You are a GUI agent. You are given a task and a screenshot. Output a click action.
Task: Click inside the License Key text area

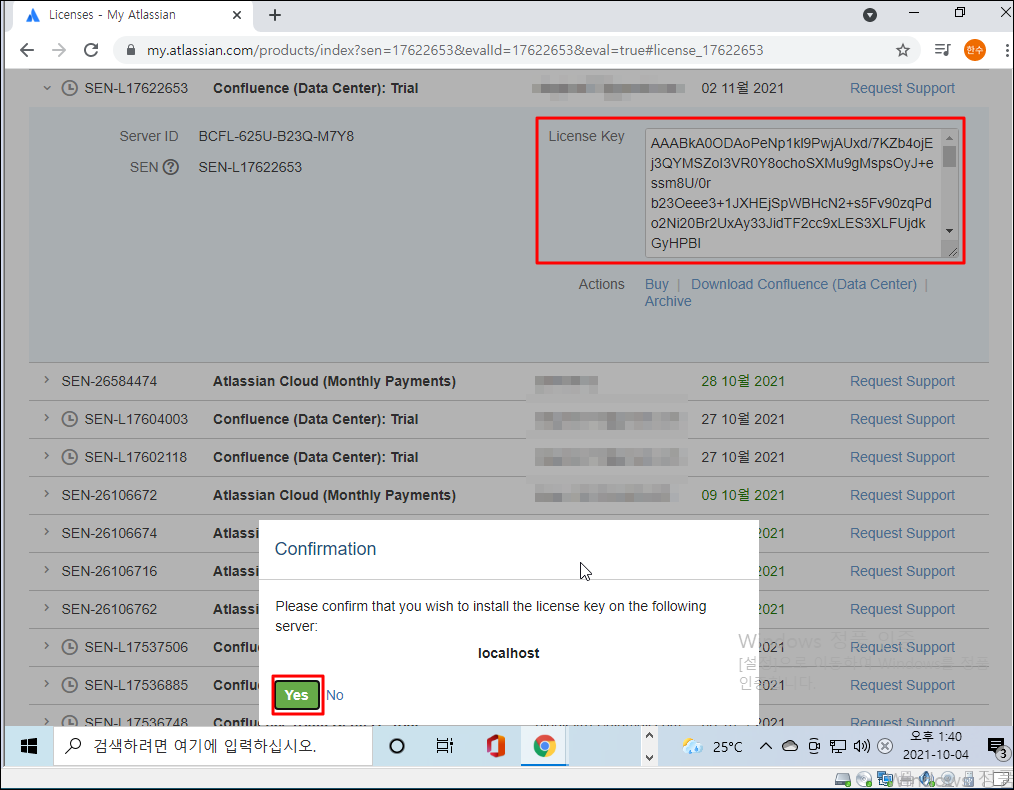(x=793, y=193)
